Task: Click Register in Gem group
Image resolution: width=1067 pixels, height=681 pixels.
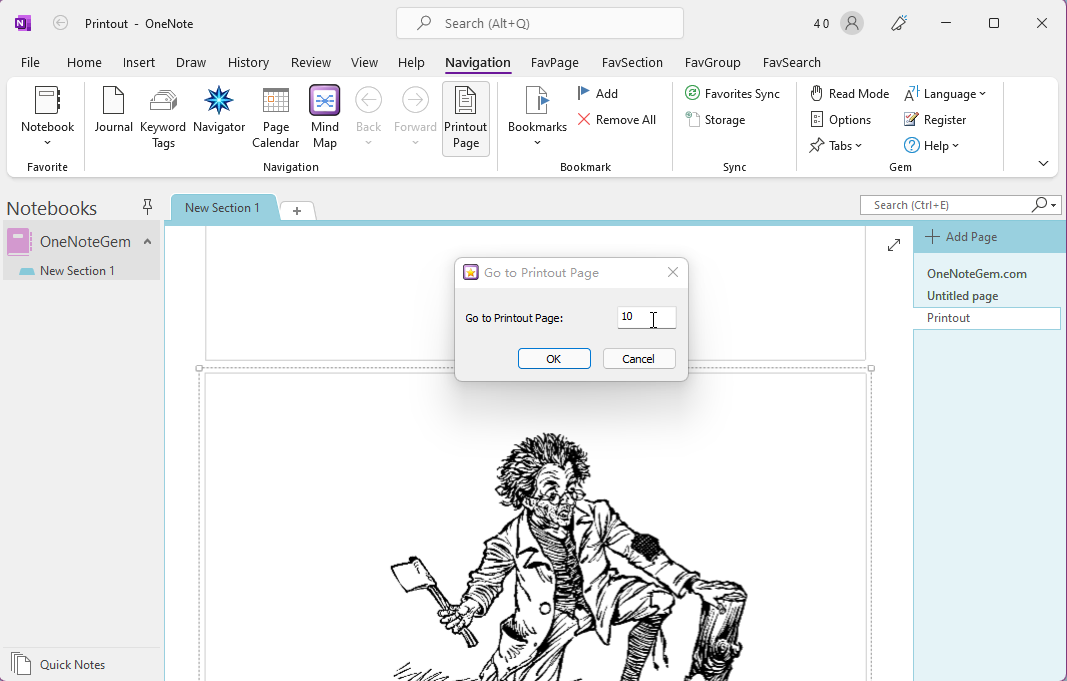Action: [x=935, y=120]
